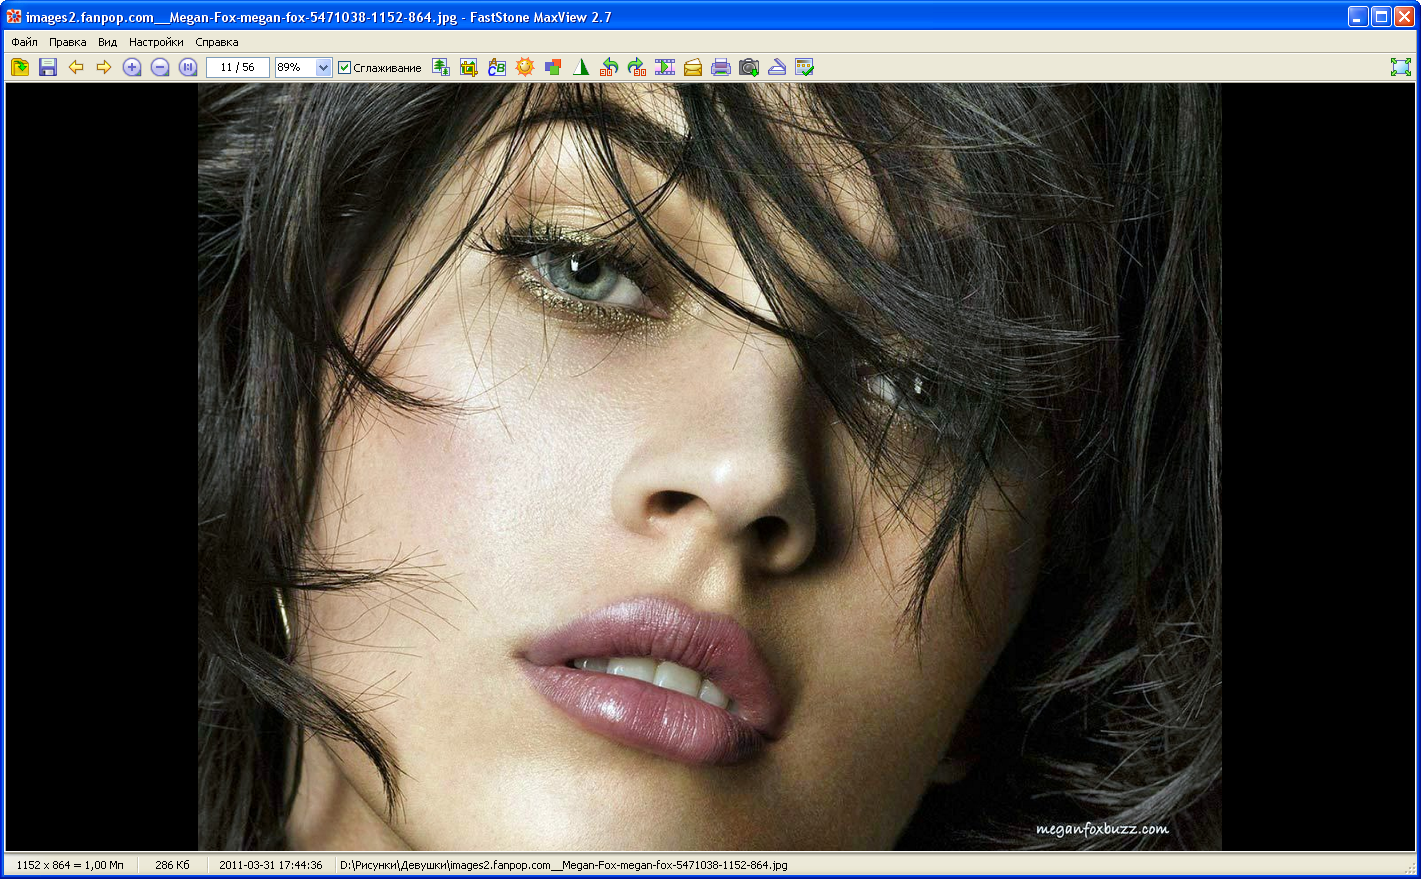Image resolution: width=1421 pixels, height=879 pixels.
Task: Open the Справка menu
Action: pos(217,42)
